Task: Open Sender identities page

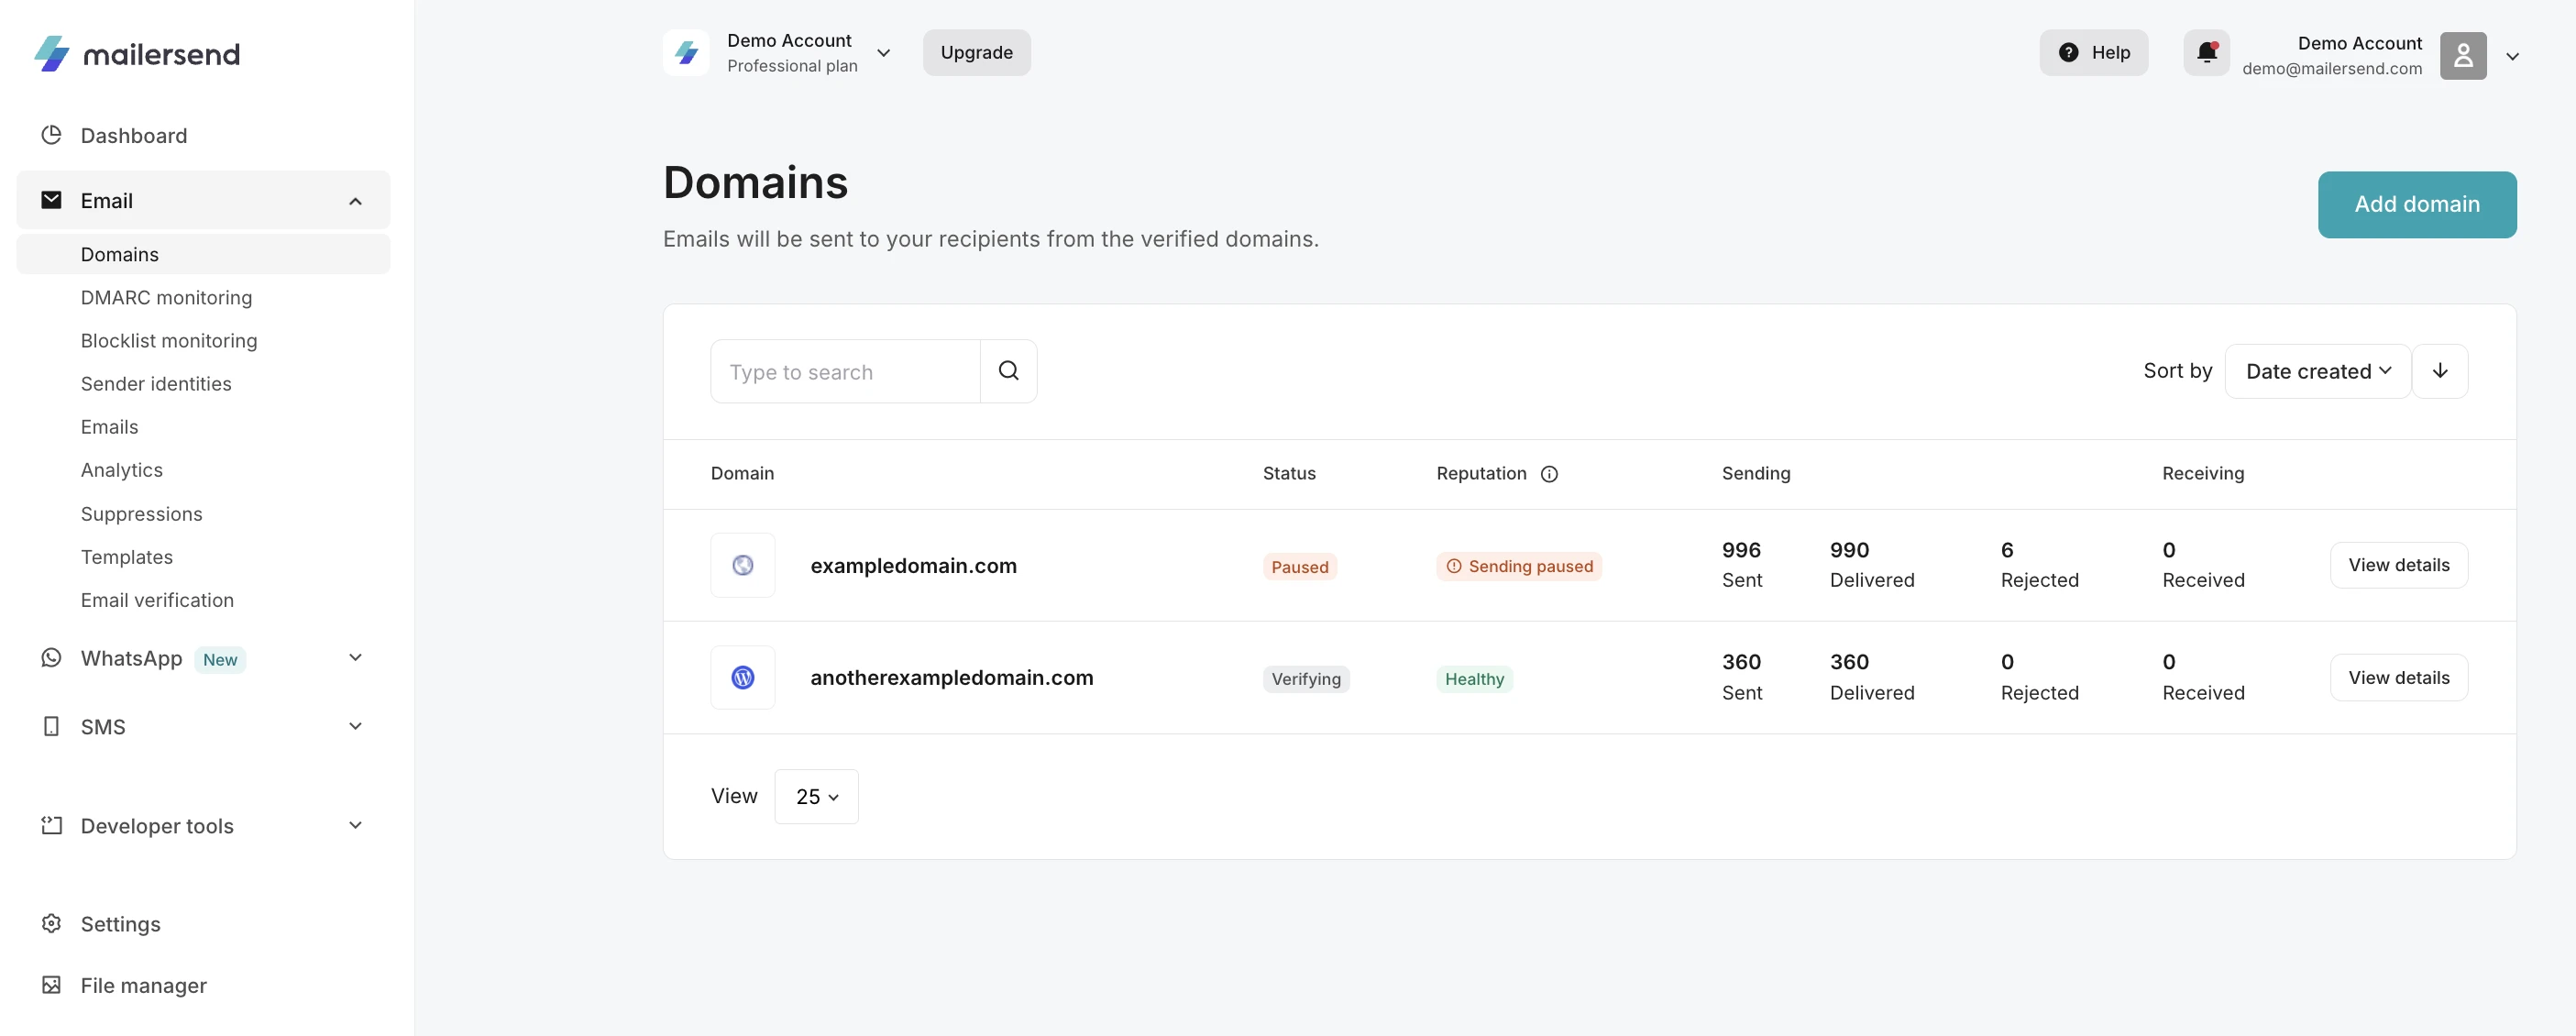Action: point(156,383)
